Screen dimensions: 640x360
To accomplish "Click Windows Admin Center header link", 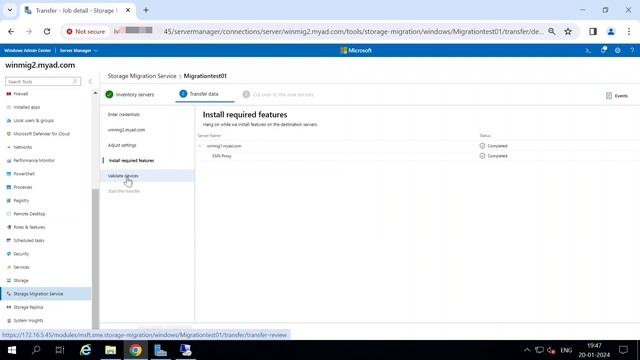I will [x=27, y=51].
